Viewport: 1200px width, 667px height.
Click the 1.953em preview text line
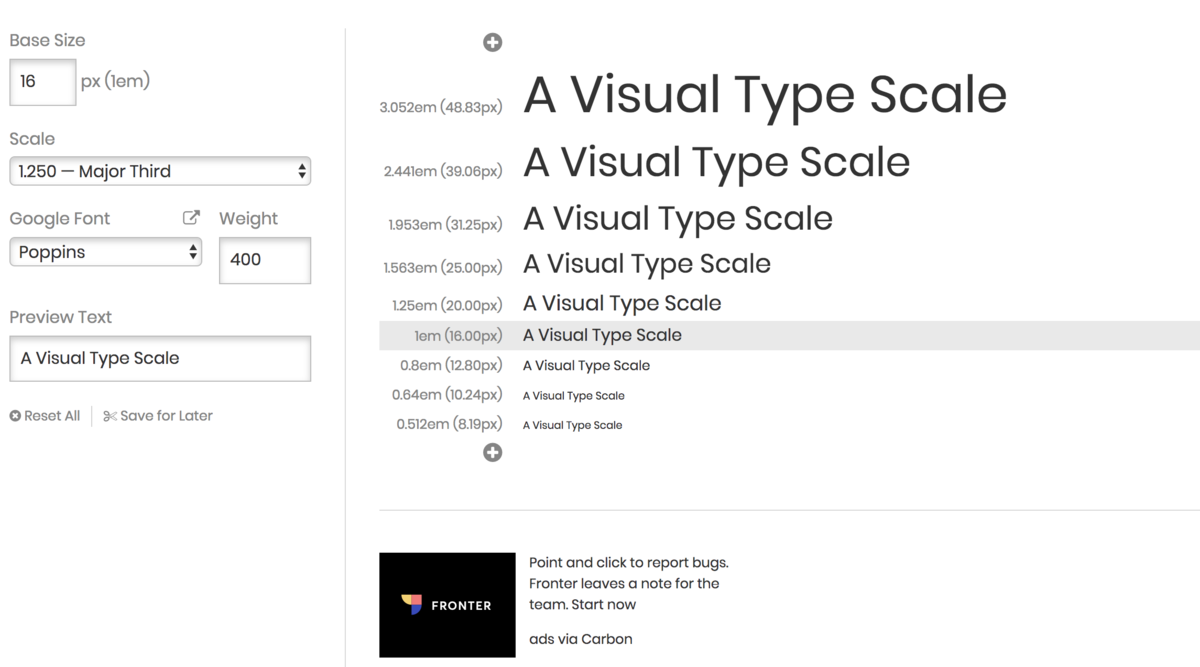pyautogui.click(x=677, y=219)
